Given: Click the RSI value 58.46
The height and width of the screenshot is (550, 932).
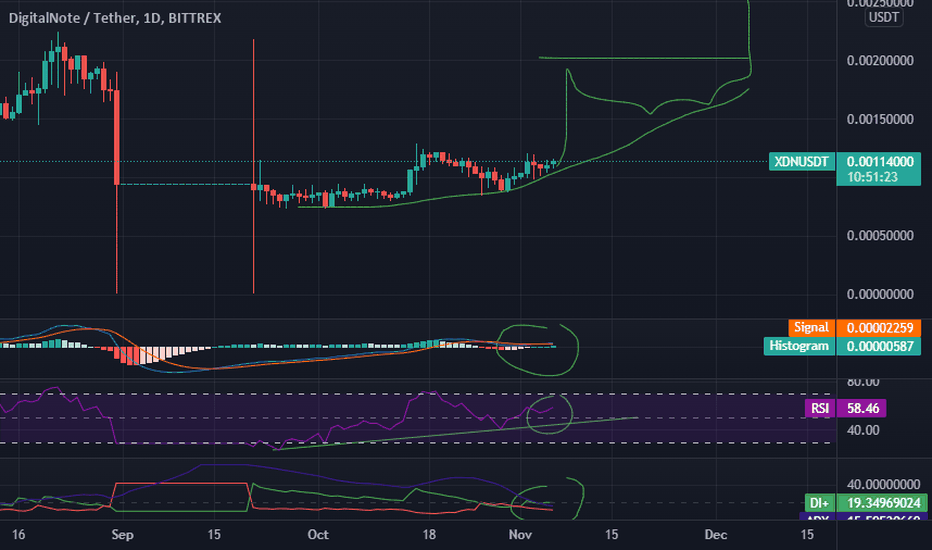Looking at the screenshot, I should pos(862,408).
